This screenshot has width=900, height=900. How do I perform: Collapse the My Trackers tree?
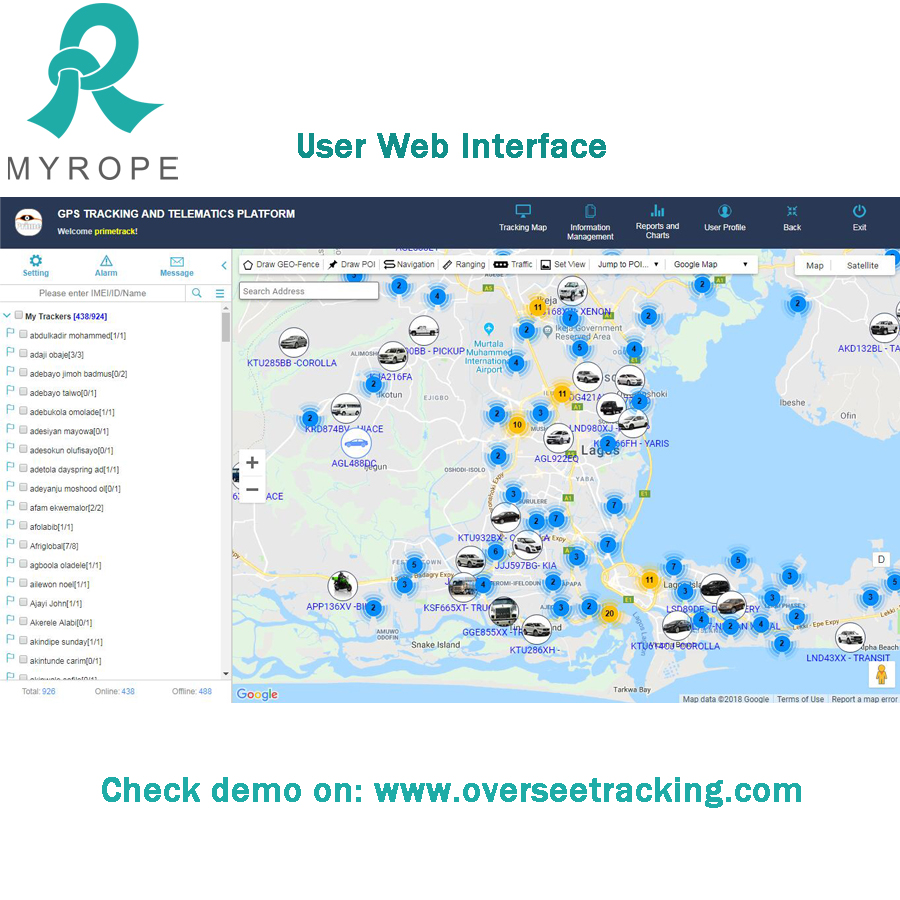tap(7, 315)
